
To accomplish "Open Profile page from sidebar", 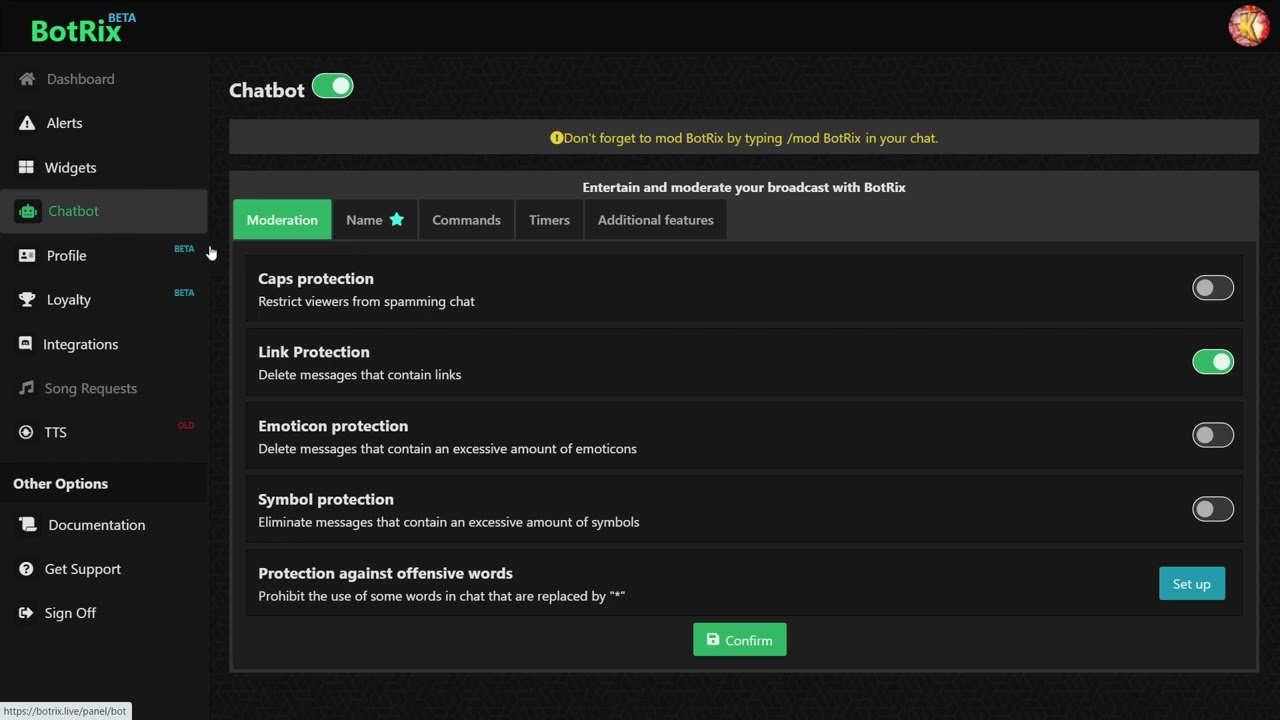I will point(66,256).
